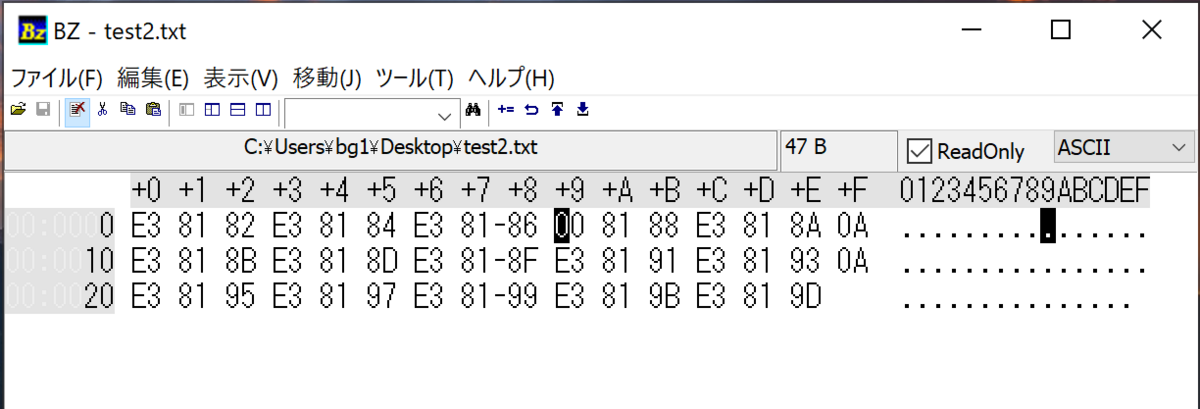
Task: Select byte 88 in the hex dump
Action: (666, 227)
